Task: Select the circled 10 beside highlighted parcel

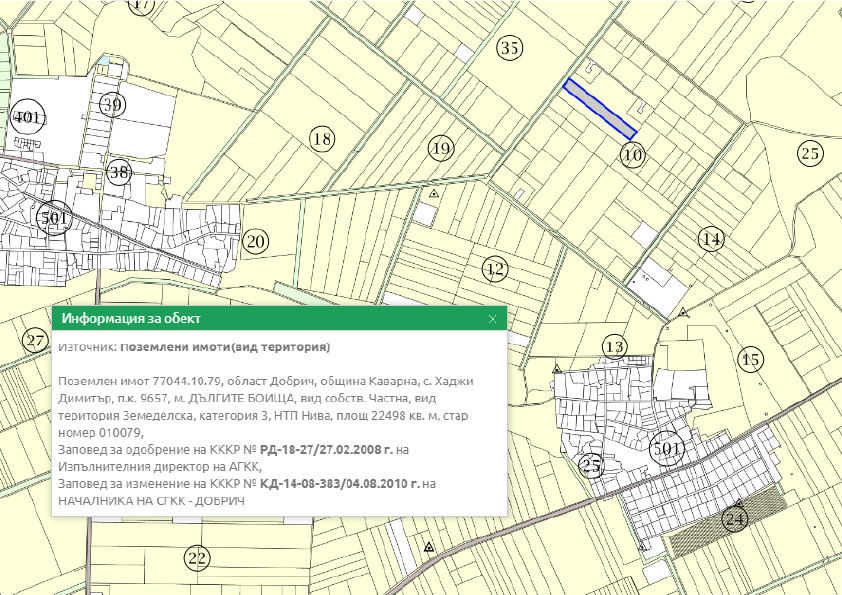Action: click(632, 155)
